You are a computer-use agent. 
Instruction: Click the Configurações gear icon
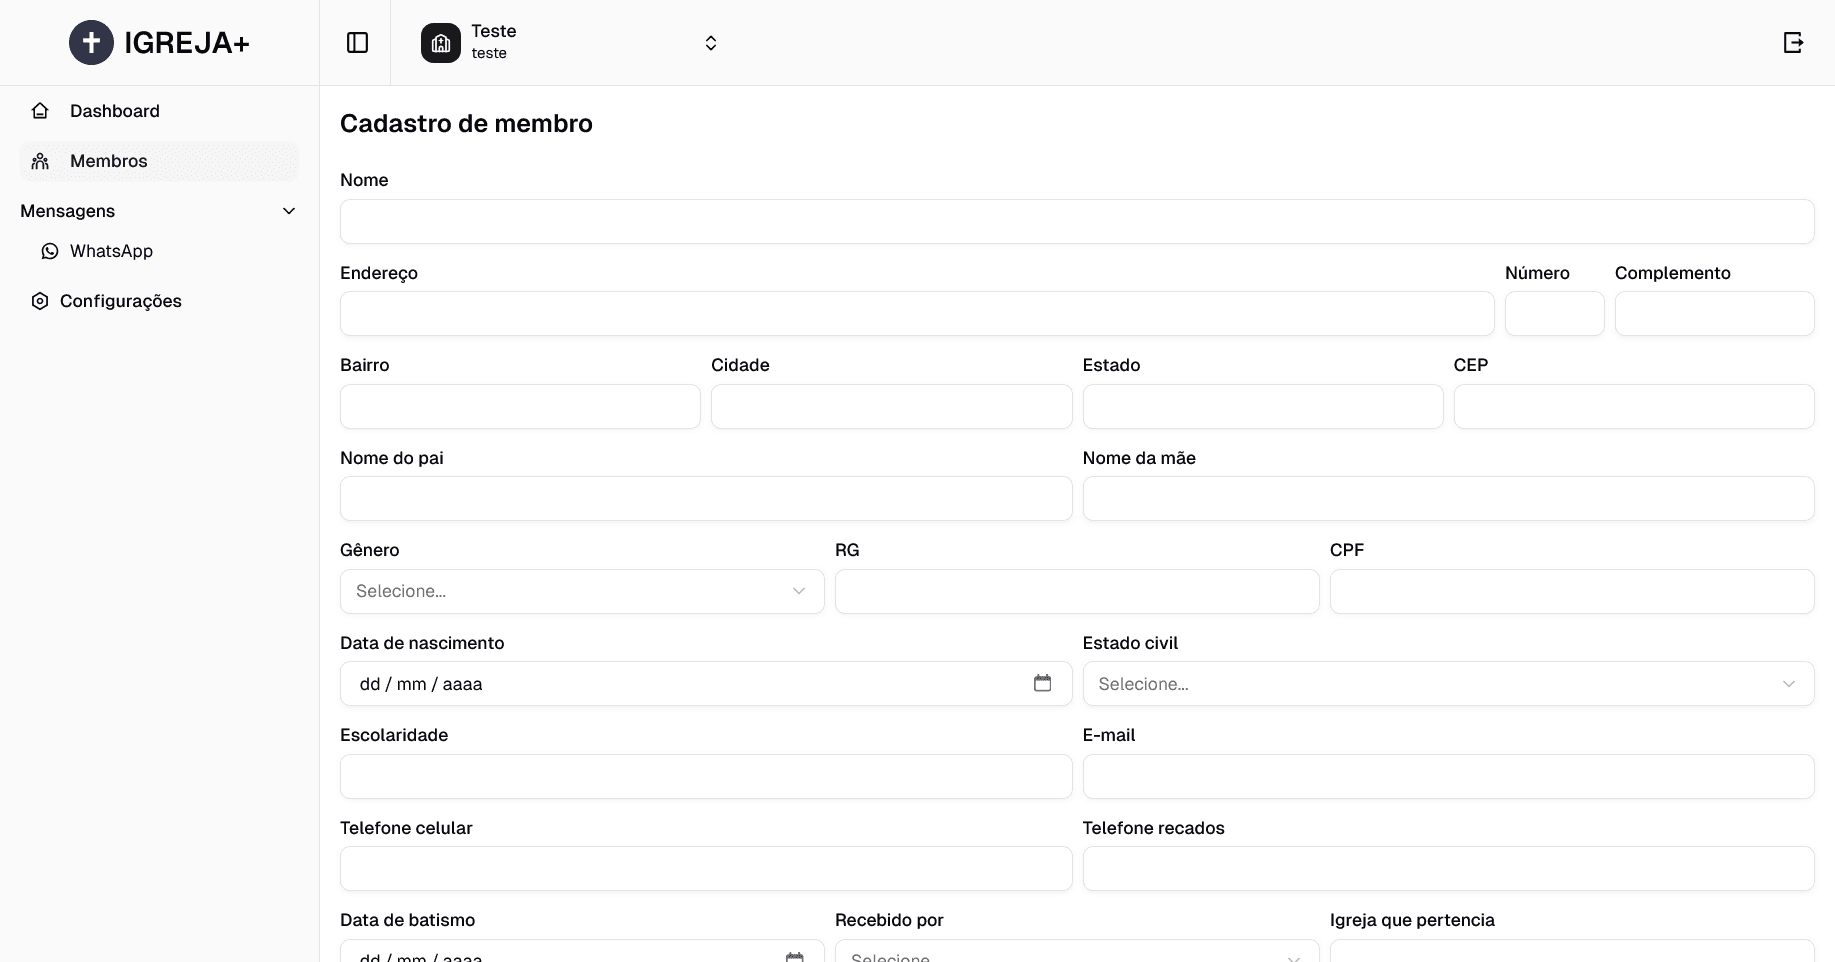[40, 301]
